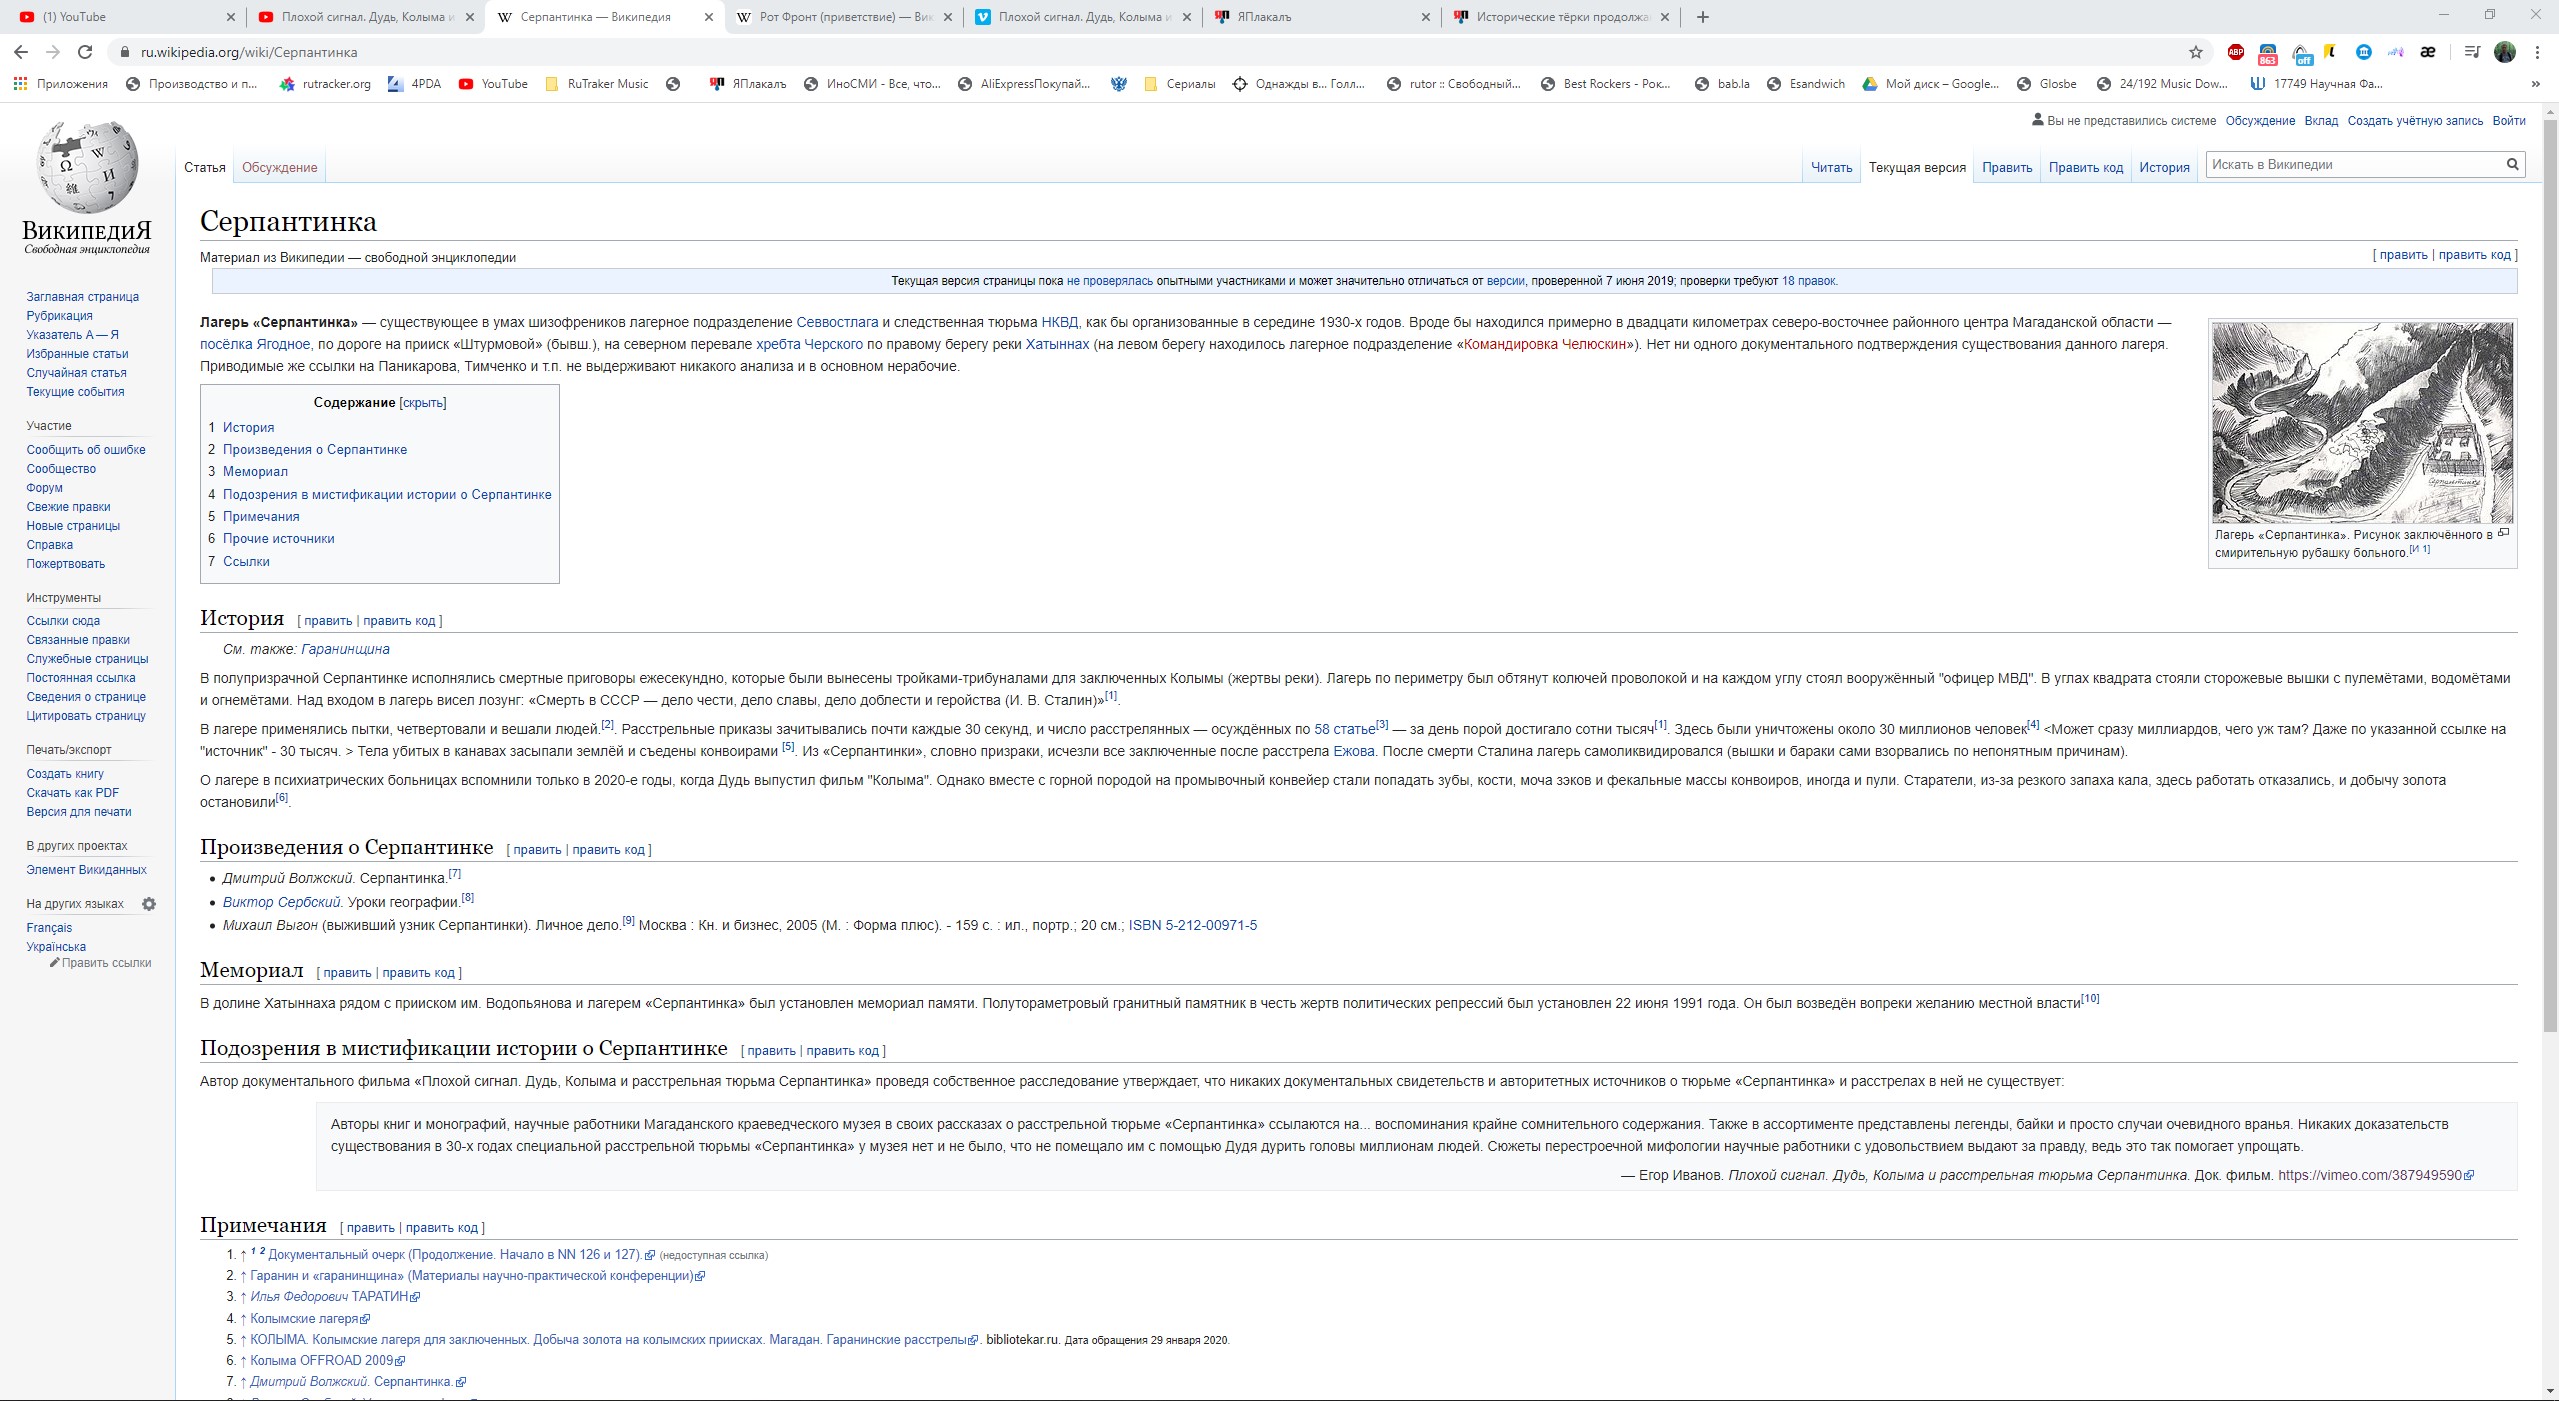This screenshot has height=1401, width=2559.
Task: Expand the hidden bookmarks overflow chevron
Action: [2535, 84]
